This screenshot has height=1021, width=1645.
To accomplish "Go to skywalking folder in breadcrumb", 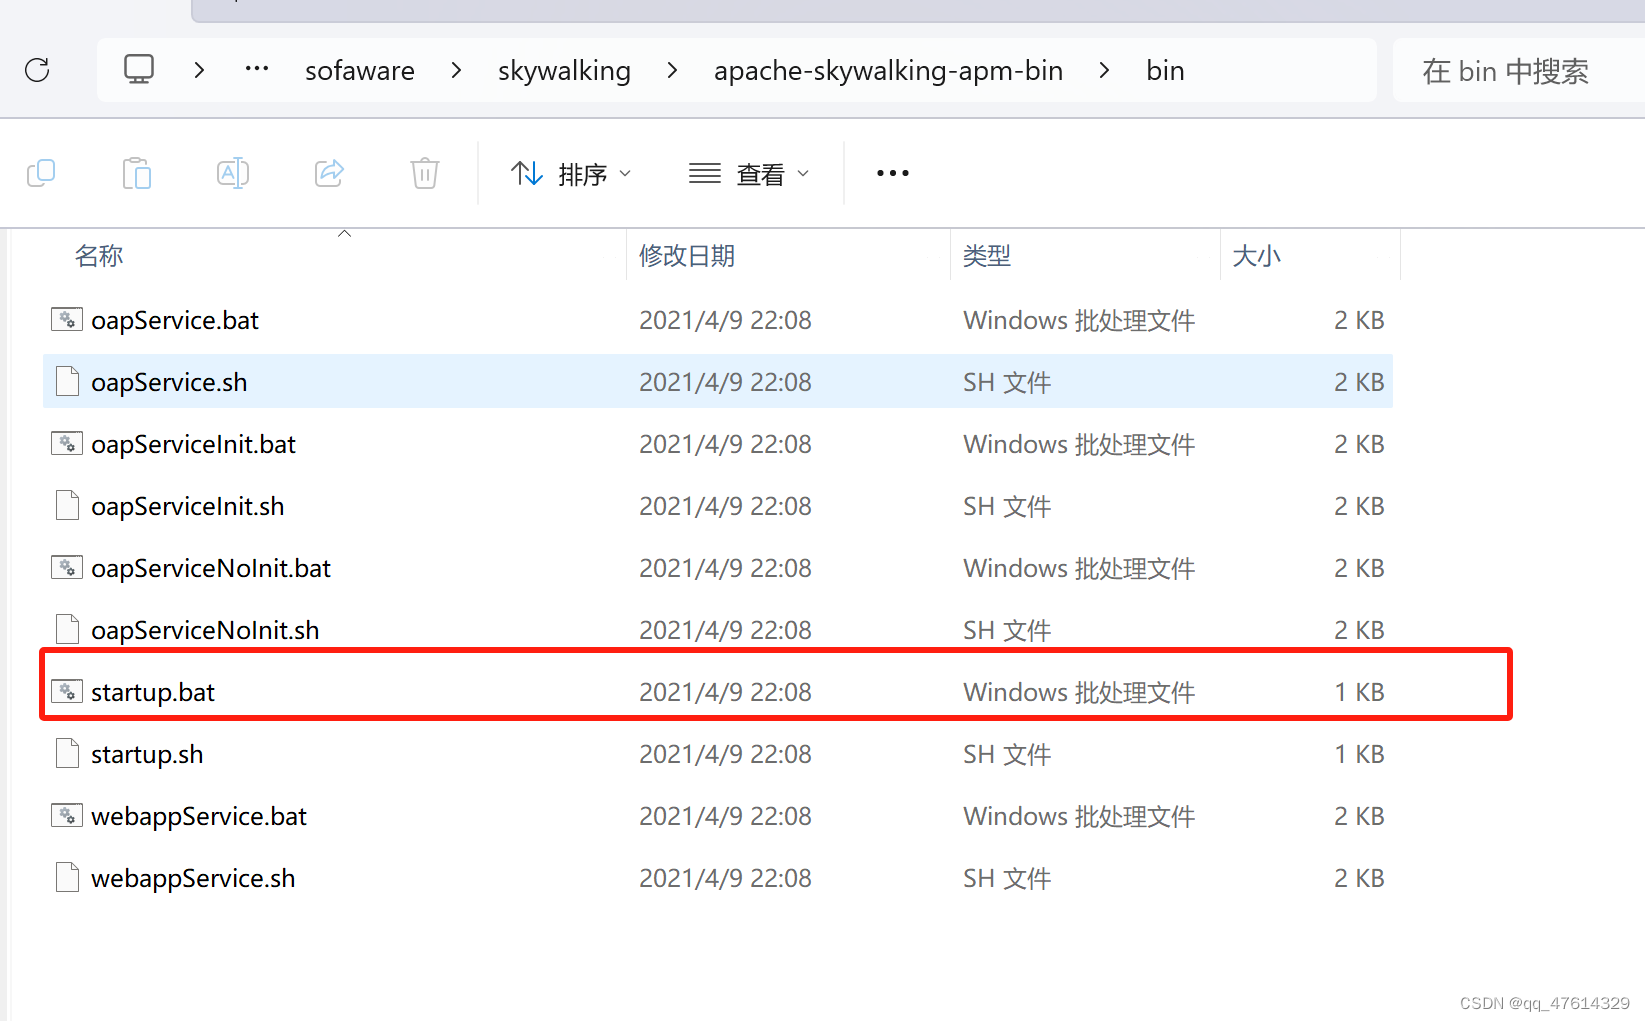I will (x=564, y=71).
